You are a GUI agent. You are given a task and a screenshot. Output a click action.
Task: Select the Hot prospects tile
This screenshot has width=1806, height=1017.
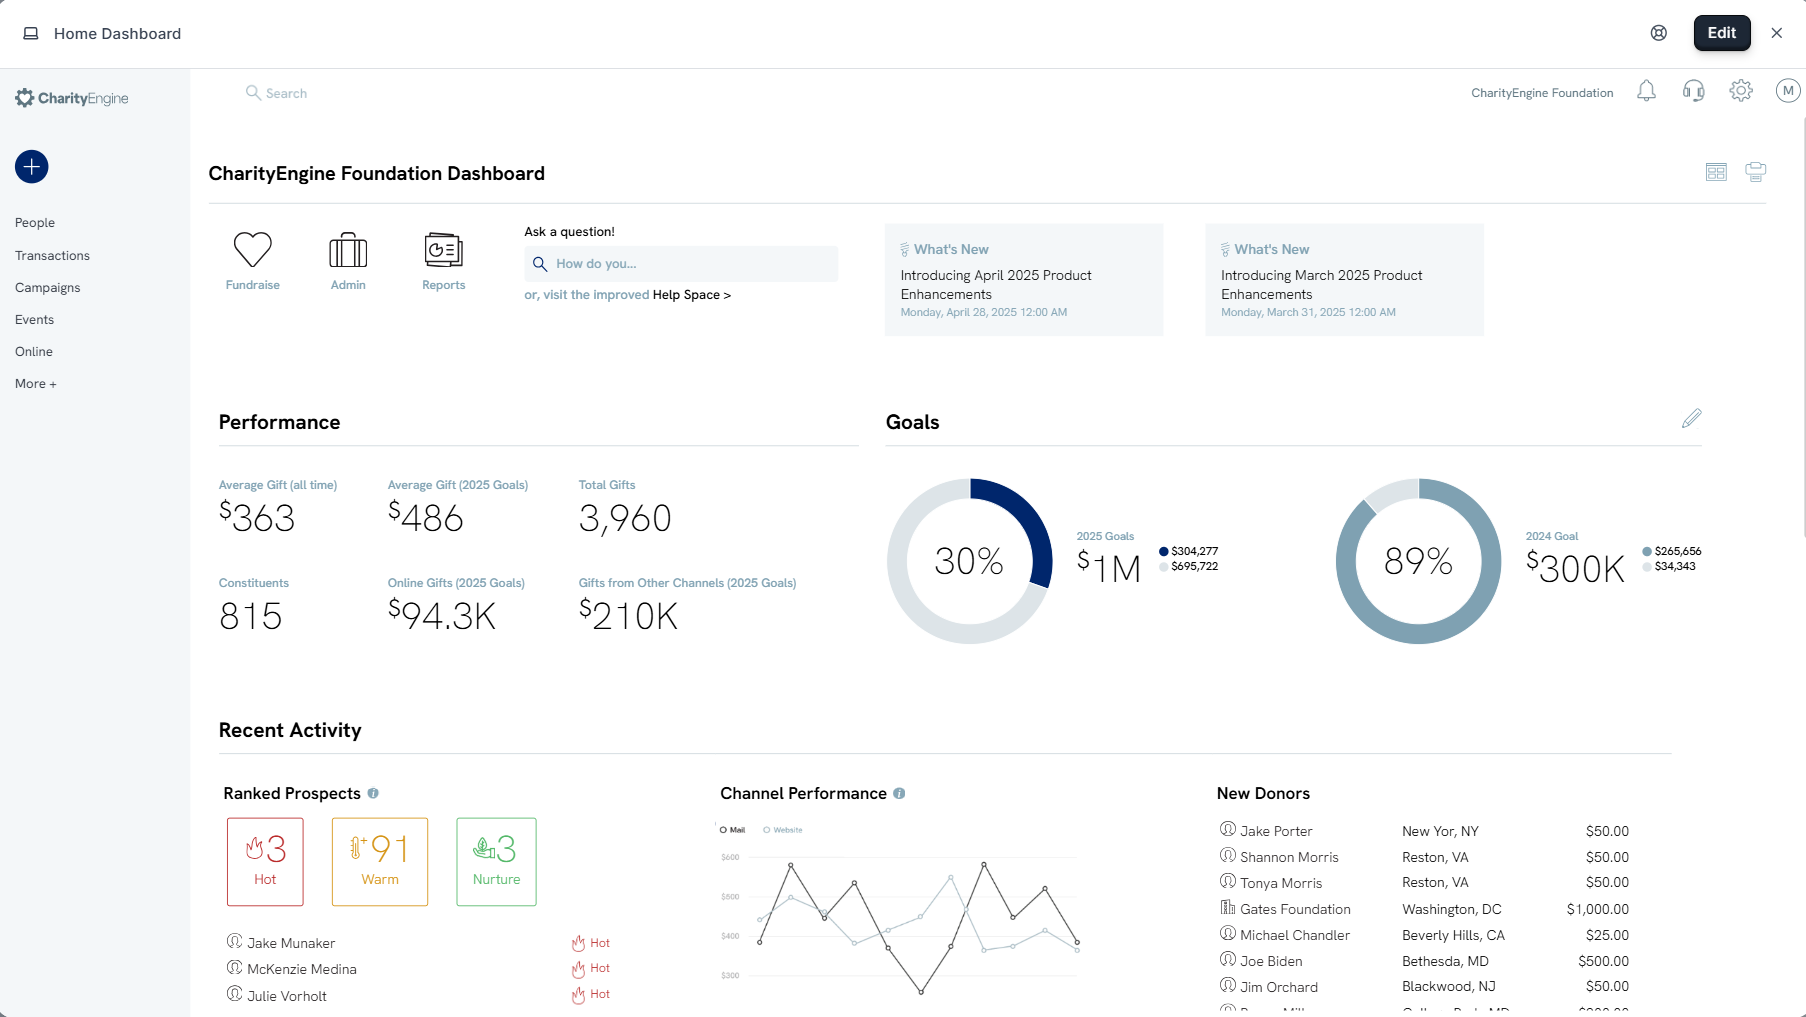[x=265, y=862]
